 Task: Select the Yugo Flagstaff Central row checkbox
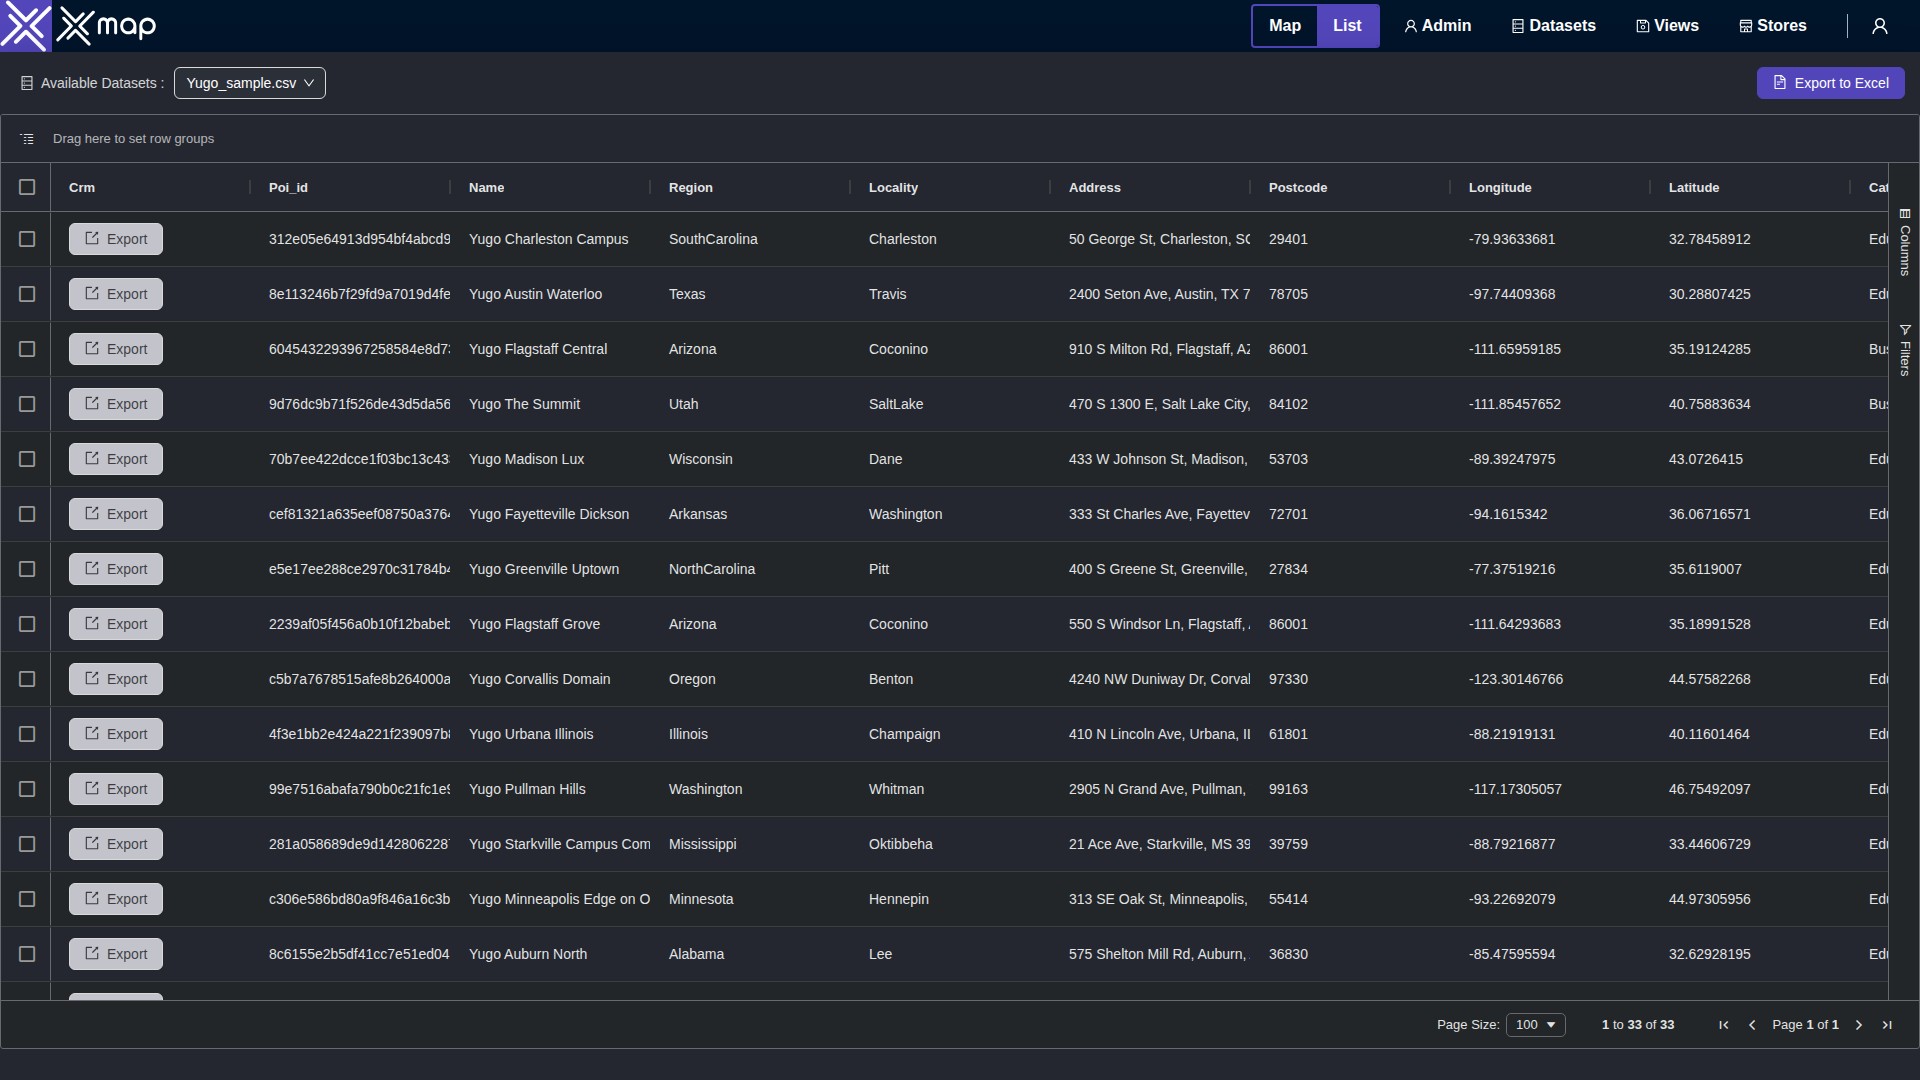pyautogui.click(x=27, y=349)
